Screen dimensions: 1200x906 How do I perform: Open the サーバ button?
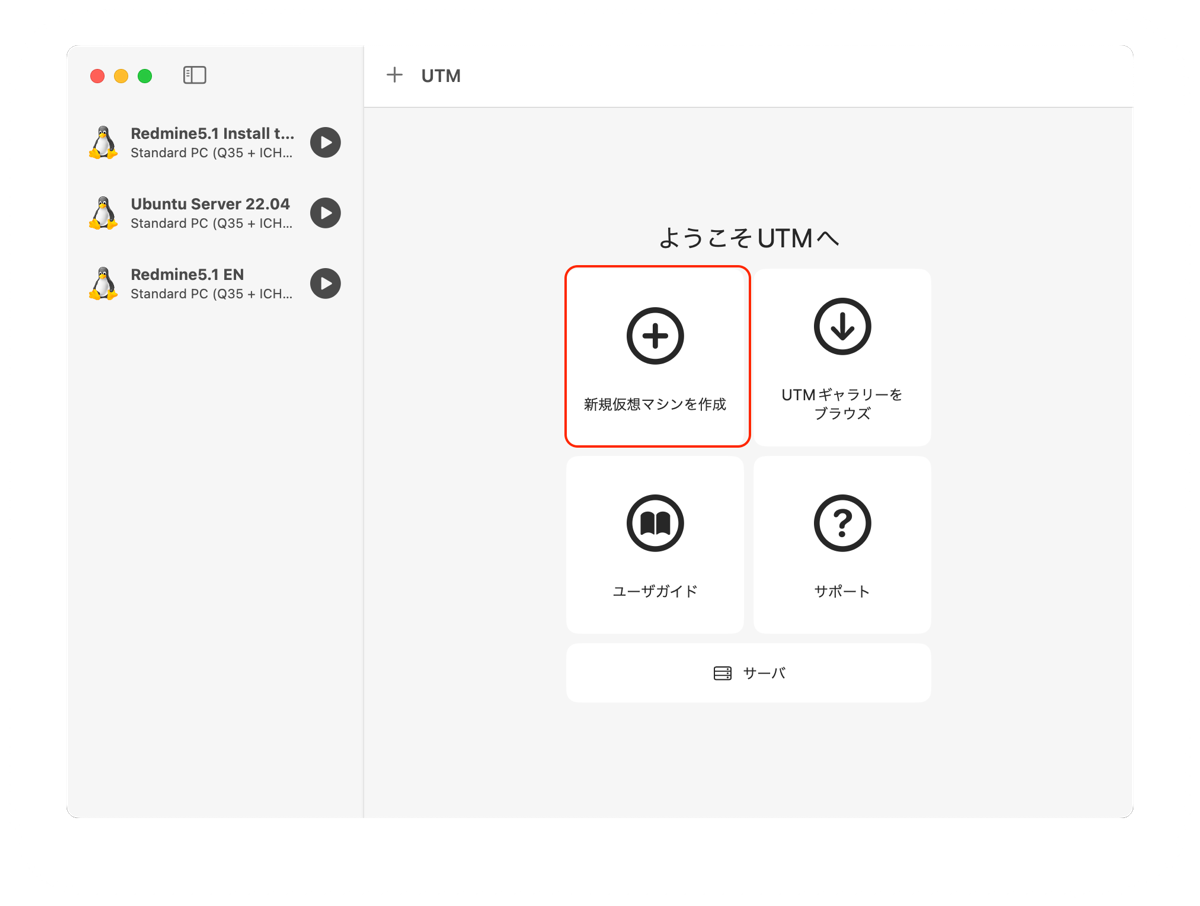[748, 673]
